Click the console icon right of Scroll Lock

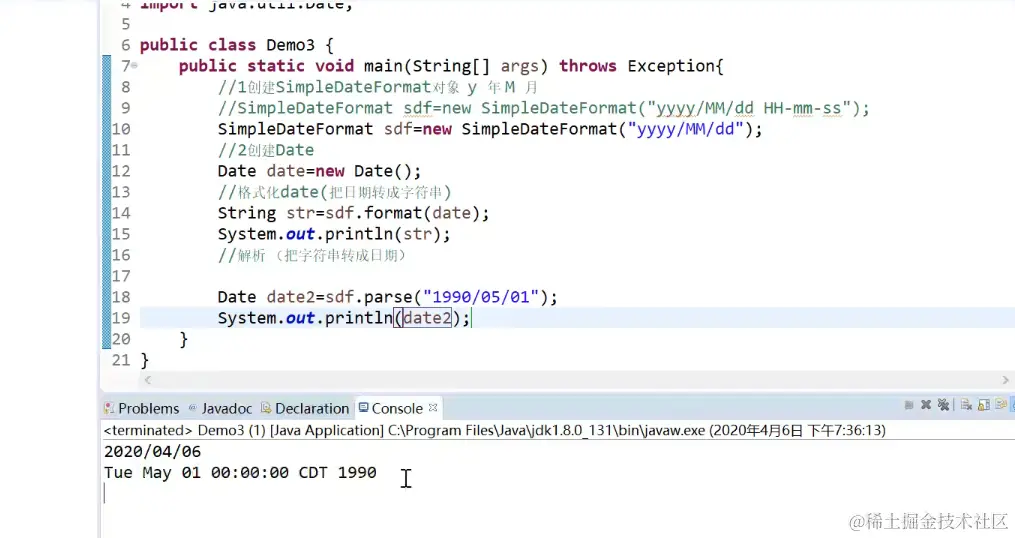coord(1001,405)
